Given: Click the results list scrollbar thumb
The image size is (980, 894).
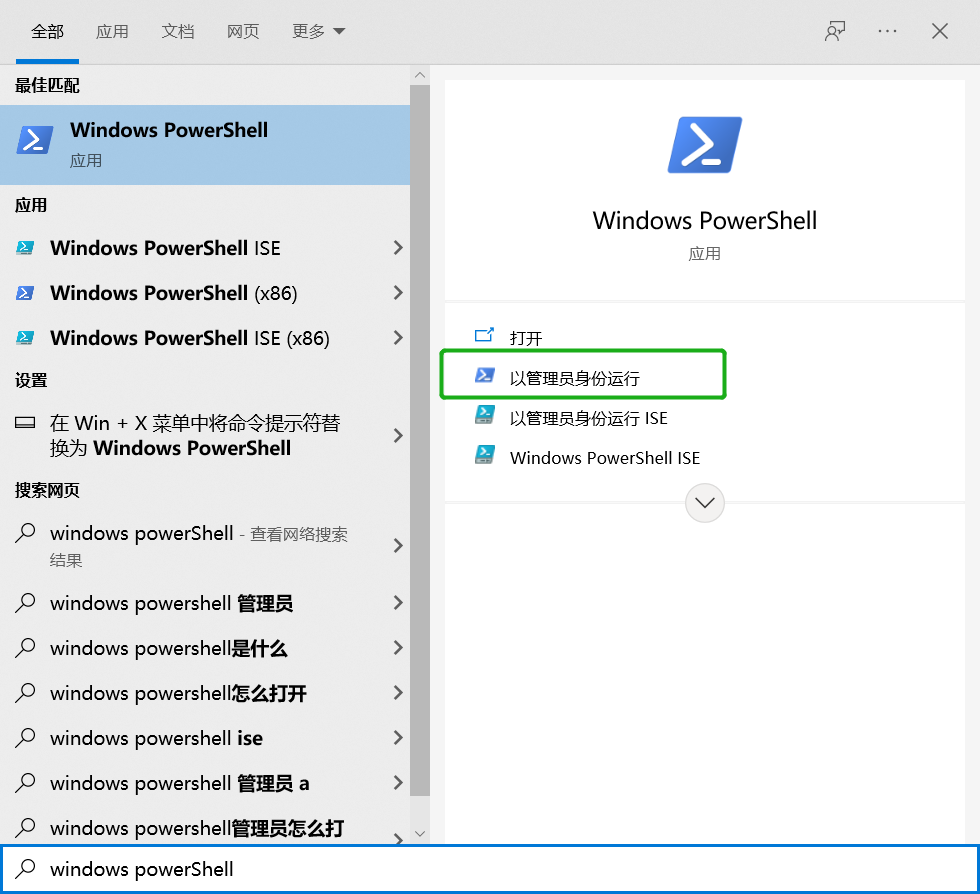Looking at the screenshot, I should [x=420, y=440].
